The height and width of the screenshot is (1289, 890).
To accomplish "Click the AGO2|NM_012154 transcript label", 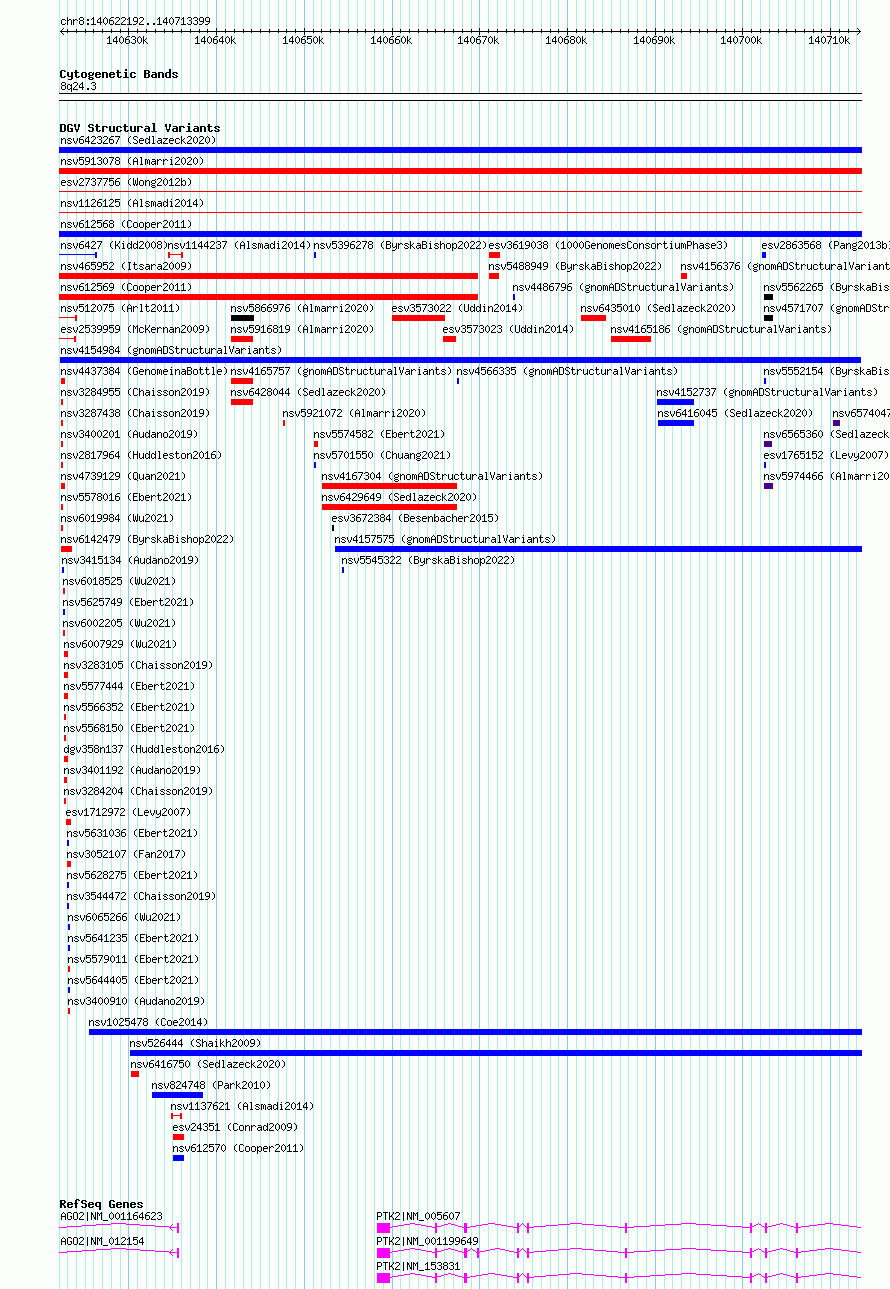I will (x=102, y=1241).
